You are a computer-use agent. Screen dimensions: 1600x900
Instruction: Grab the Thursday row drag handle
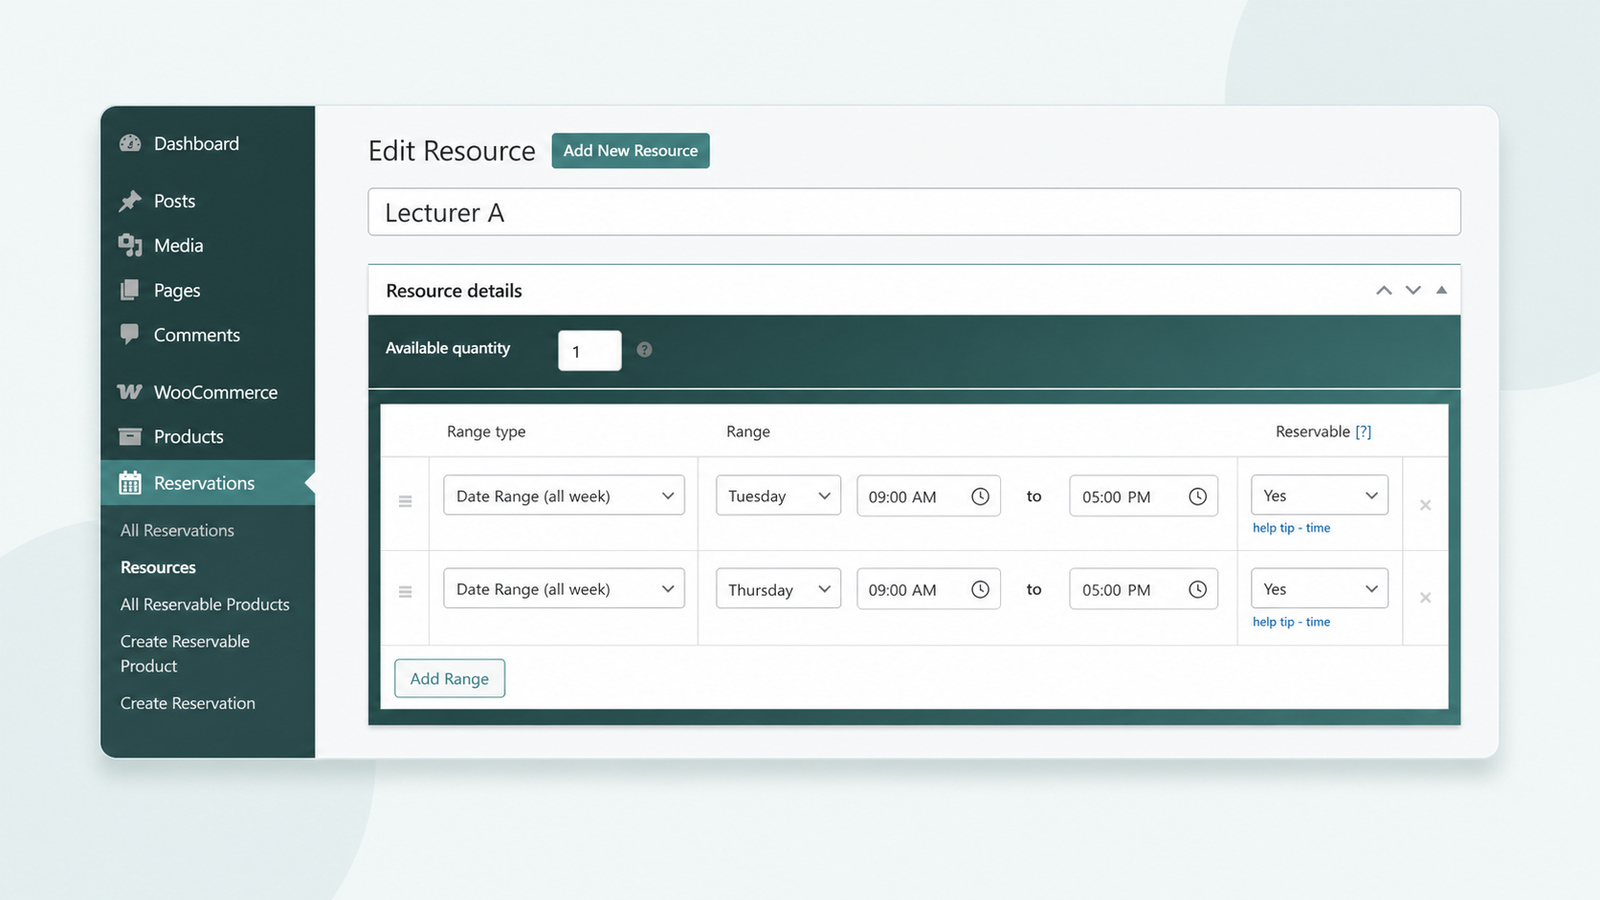point(405,592)
